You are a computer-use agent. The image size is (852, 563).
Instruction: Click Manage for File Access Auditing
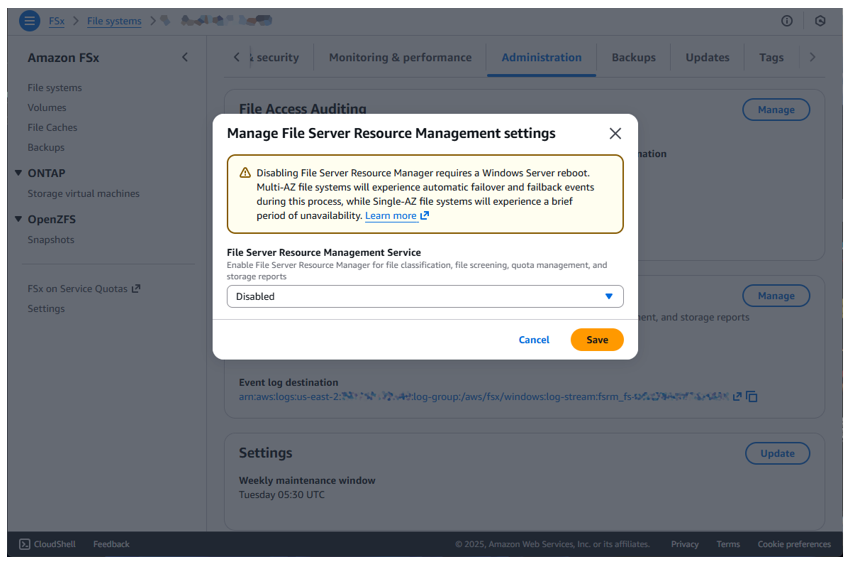pos(776,110)
